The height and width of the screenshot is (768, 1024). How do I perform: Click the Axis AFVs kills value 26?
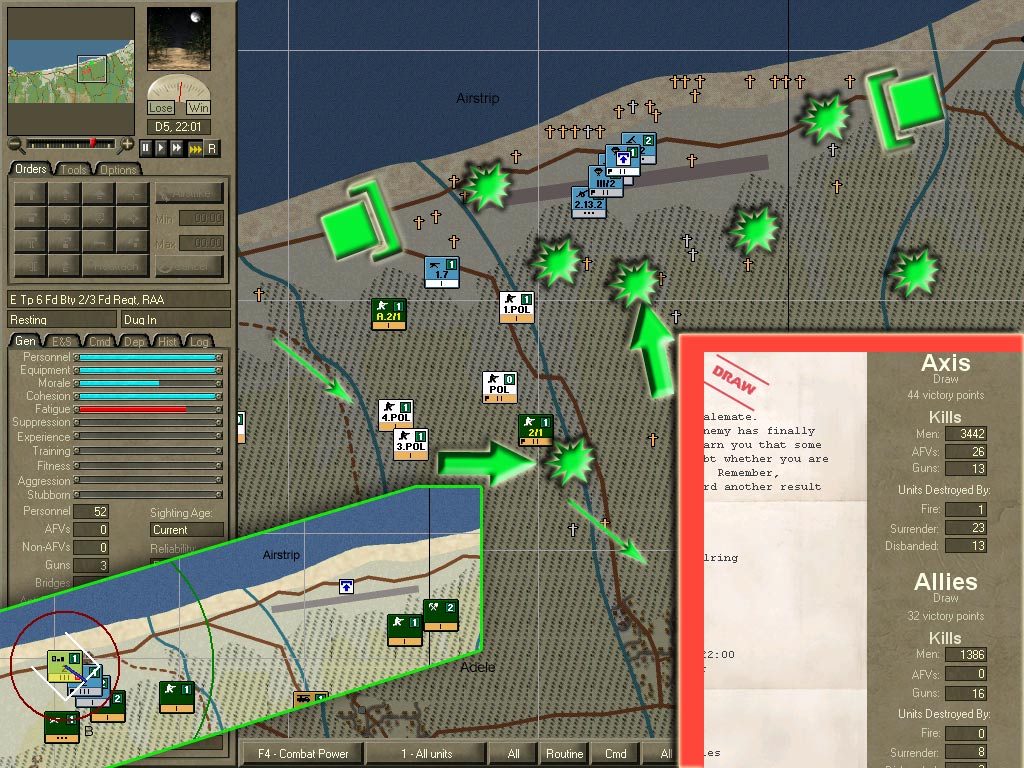click(x=966, y=451)
